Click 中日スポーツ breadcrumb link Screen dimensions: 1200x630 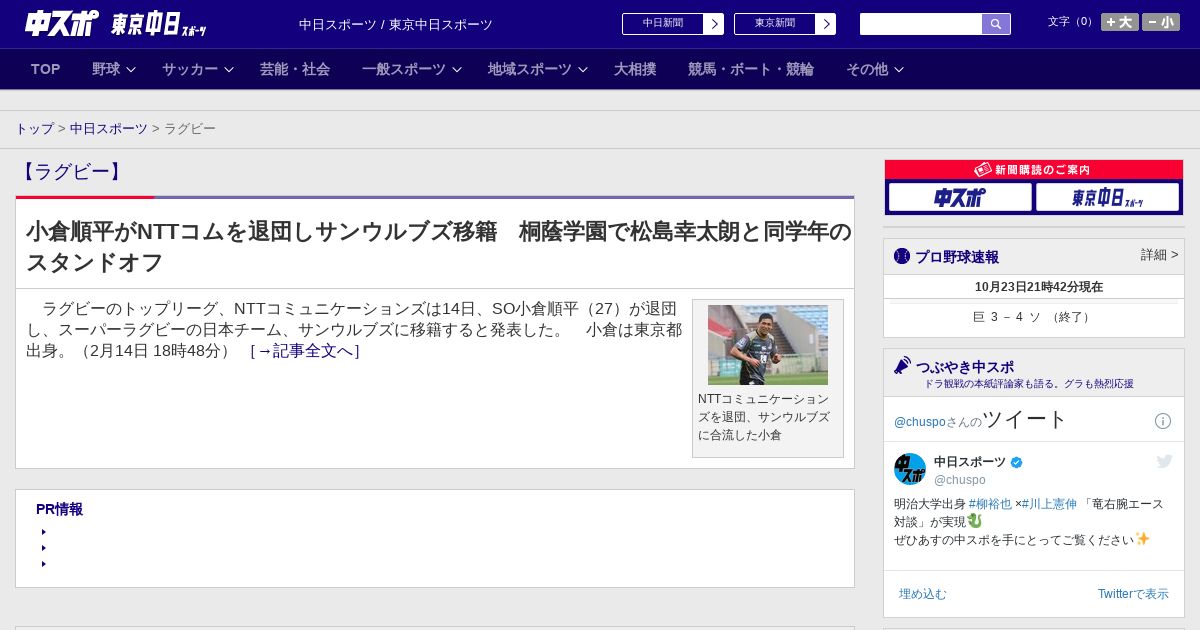pyautogui.click(x=109, y=129)
